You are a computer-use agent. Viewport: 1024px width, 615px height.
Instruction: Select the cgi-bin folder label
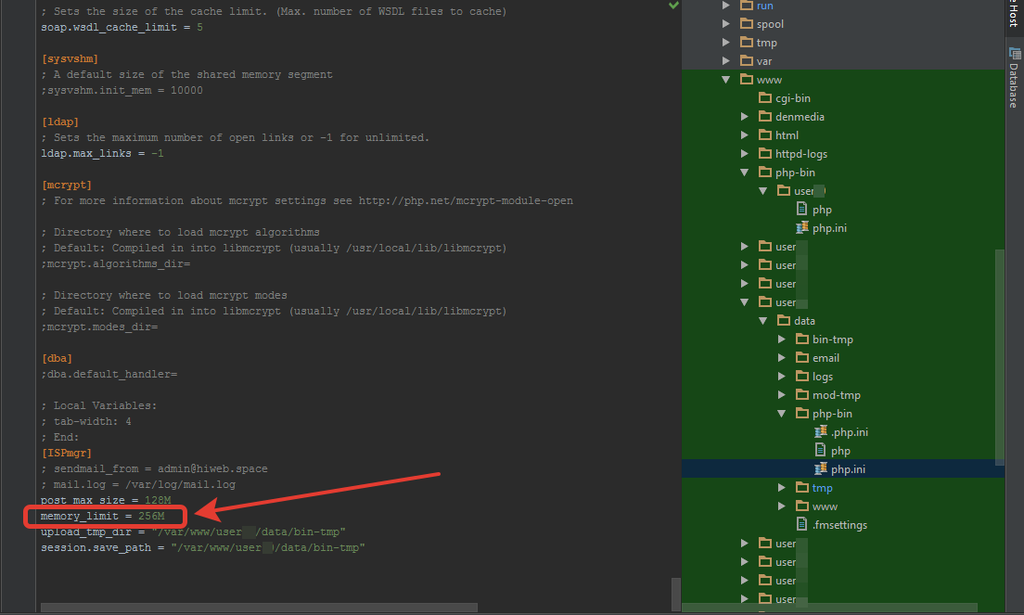tap(793, 98)
